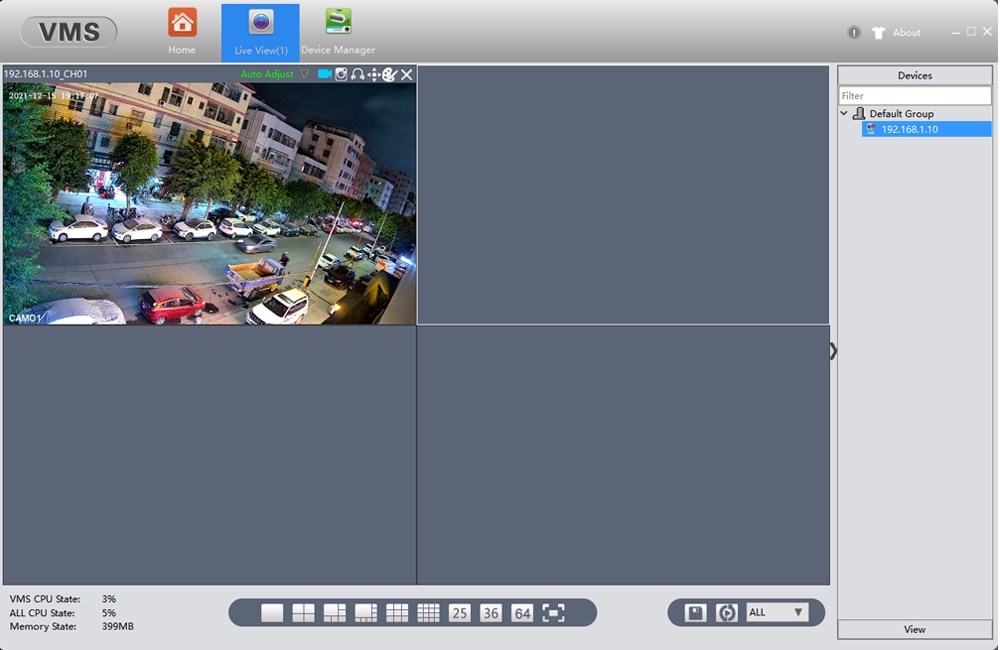This screenshot has height=650, width=1000.
Task: Save the current view layout
Action: [x=695, y=613]
